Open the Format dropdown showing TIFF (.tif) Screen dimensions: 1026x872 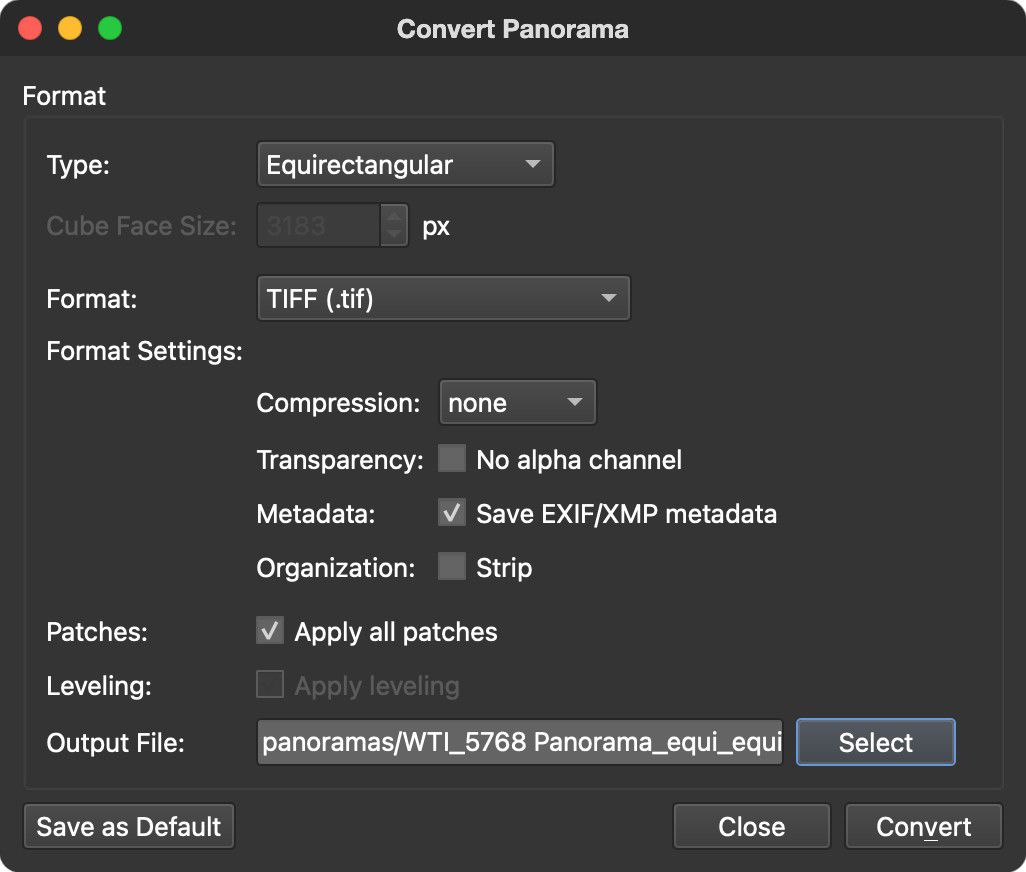(444, 298)
